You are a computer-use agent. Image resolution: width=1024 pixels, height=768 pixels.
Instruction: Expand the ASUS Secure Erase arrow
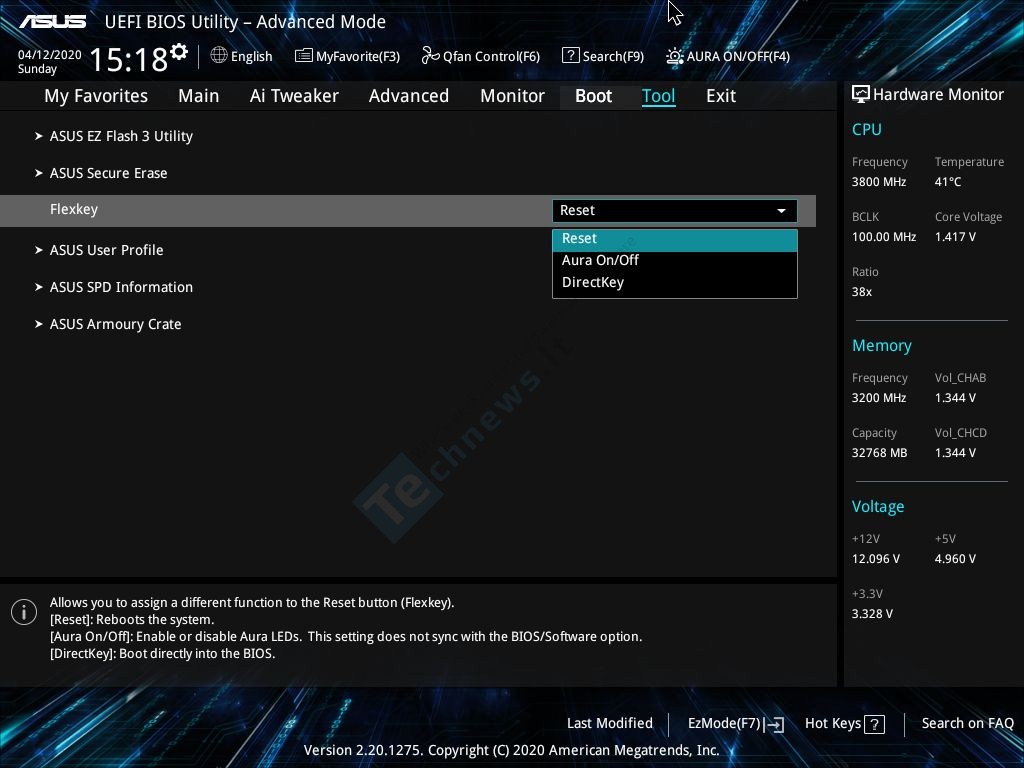click(39, 173)
